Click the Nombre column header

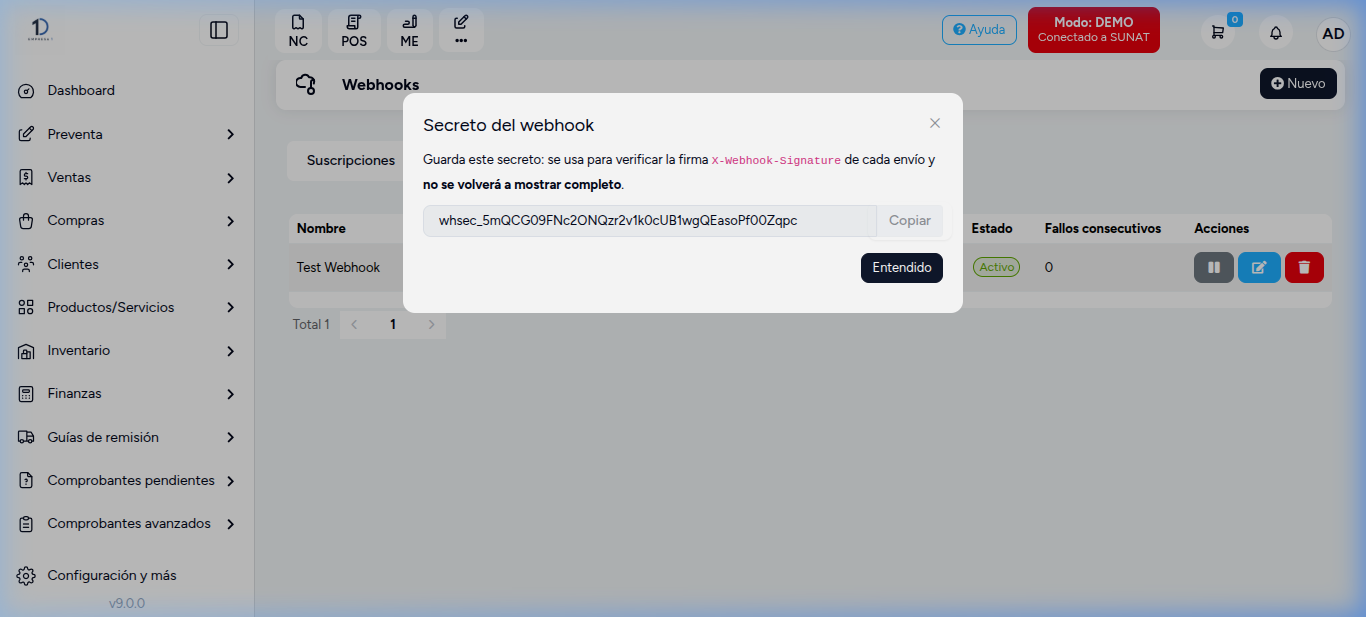coord(321,228)
